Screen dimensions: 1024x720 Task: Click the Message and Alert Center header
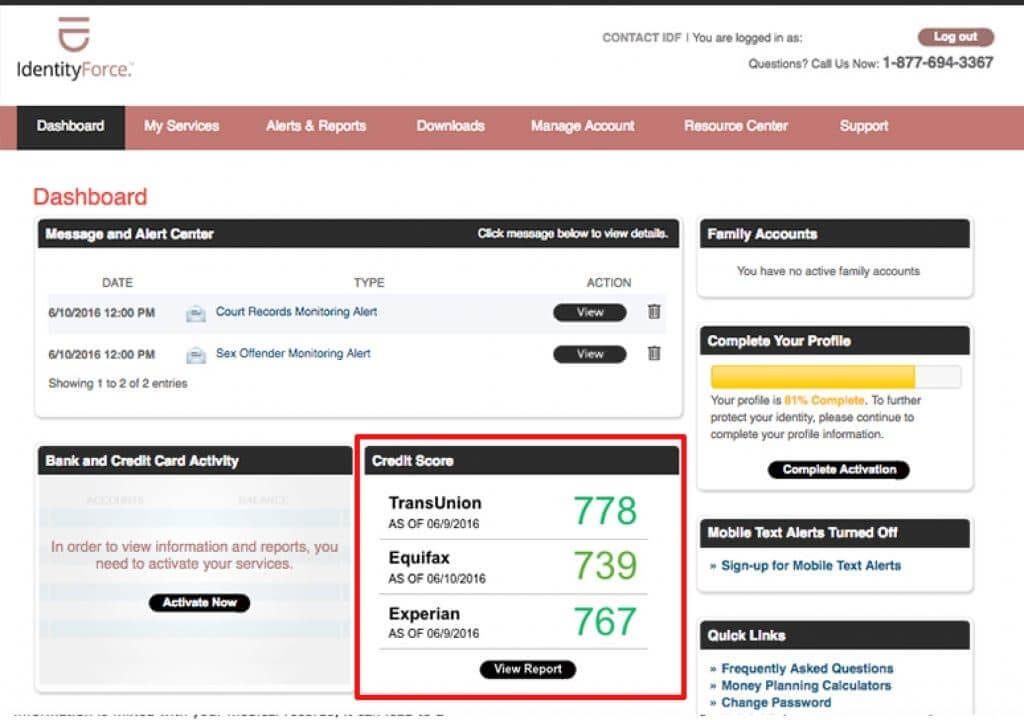359,234
